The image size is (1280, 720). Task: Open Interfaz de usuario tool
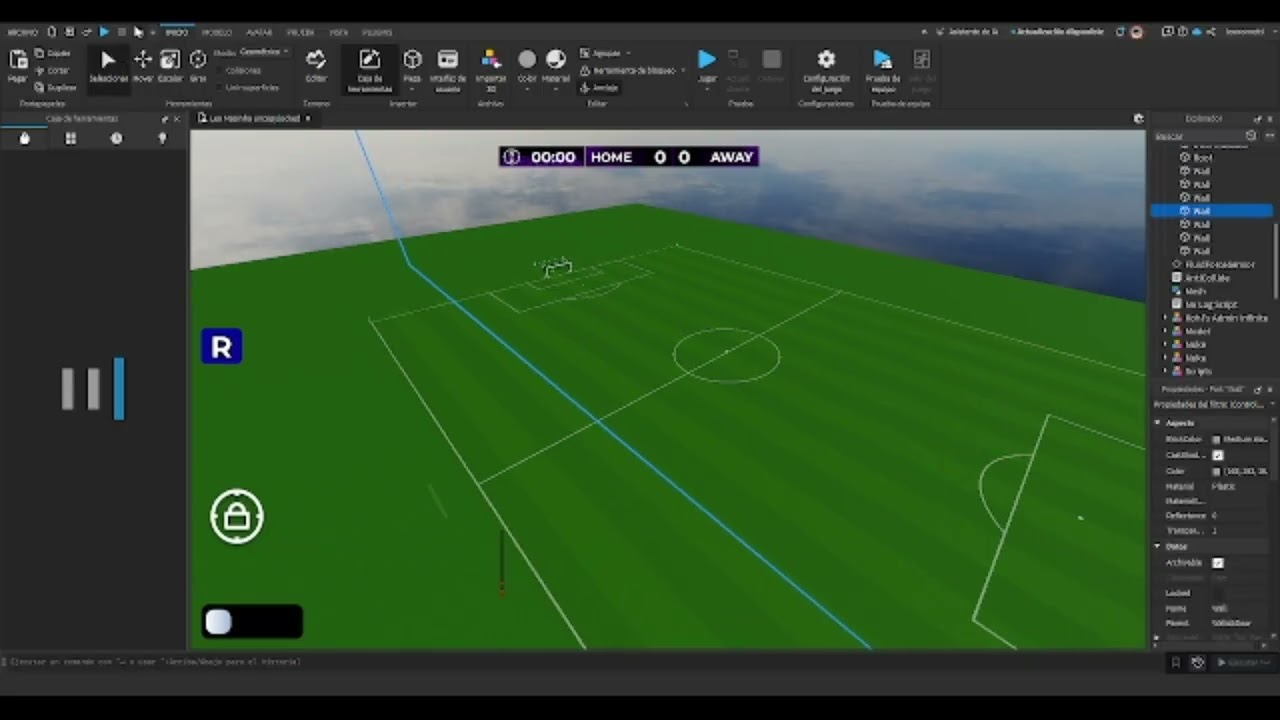448,69
